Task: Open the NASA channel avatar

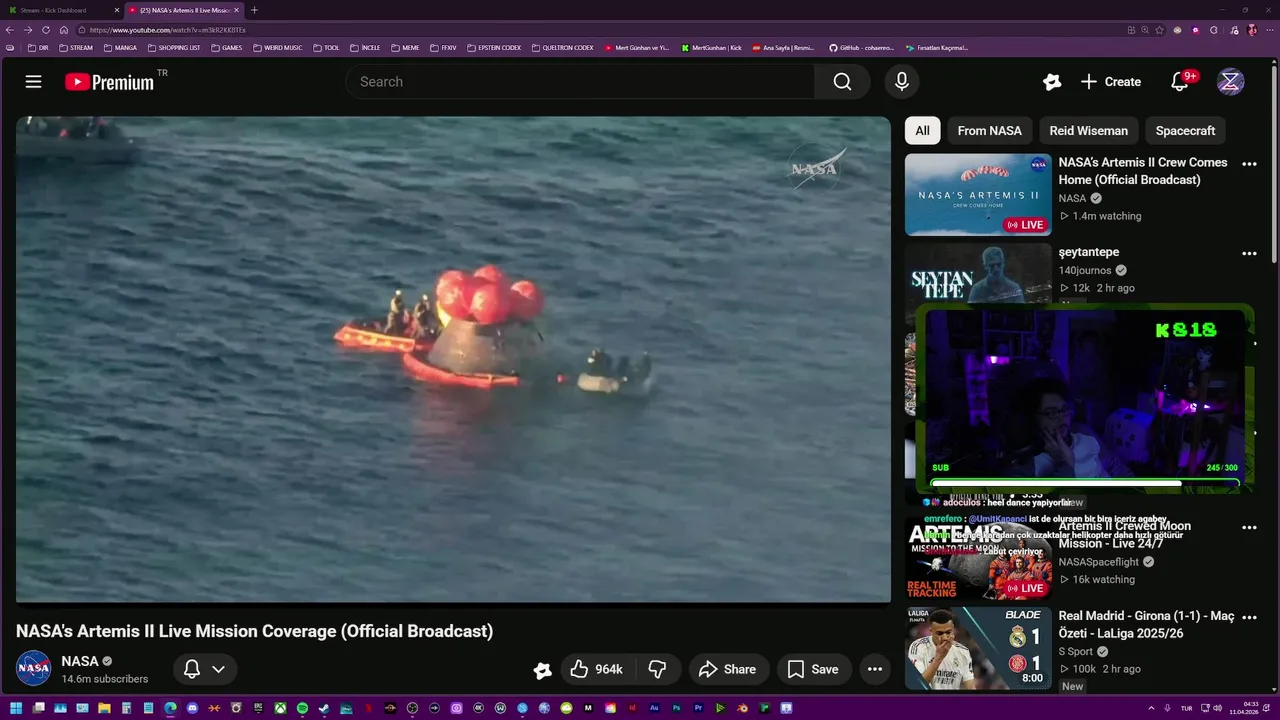Action: [x=33, y=668]
